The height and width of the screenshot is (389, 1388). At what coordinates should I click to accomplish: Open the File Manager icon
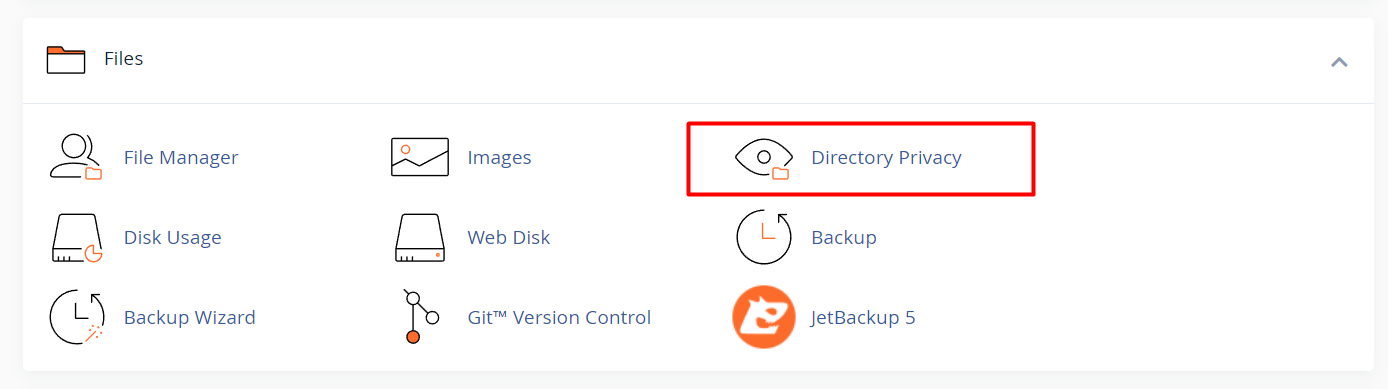click(77, 157)
